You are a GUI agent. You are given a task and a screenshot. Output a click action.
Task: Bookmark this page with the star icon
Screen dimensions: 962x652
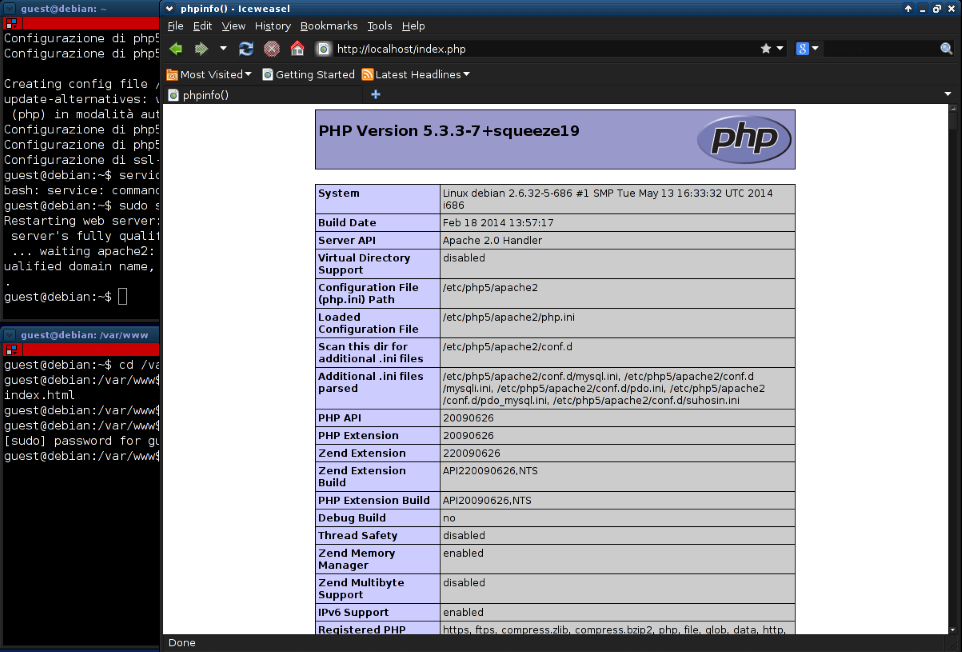[x=766, y=48]
